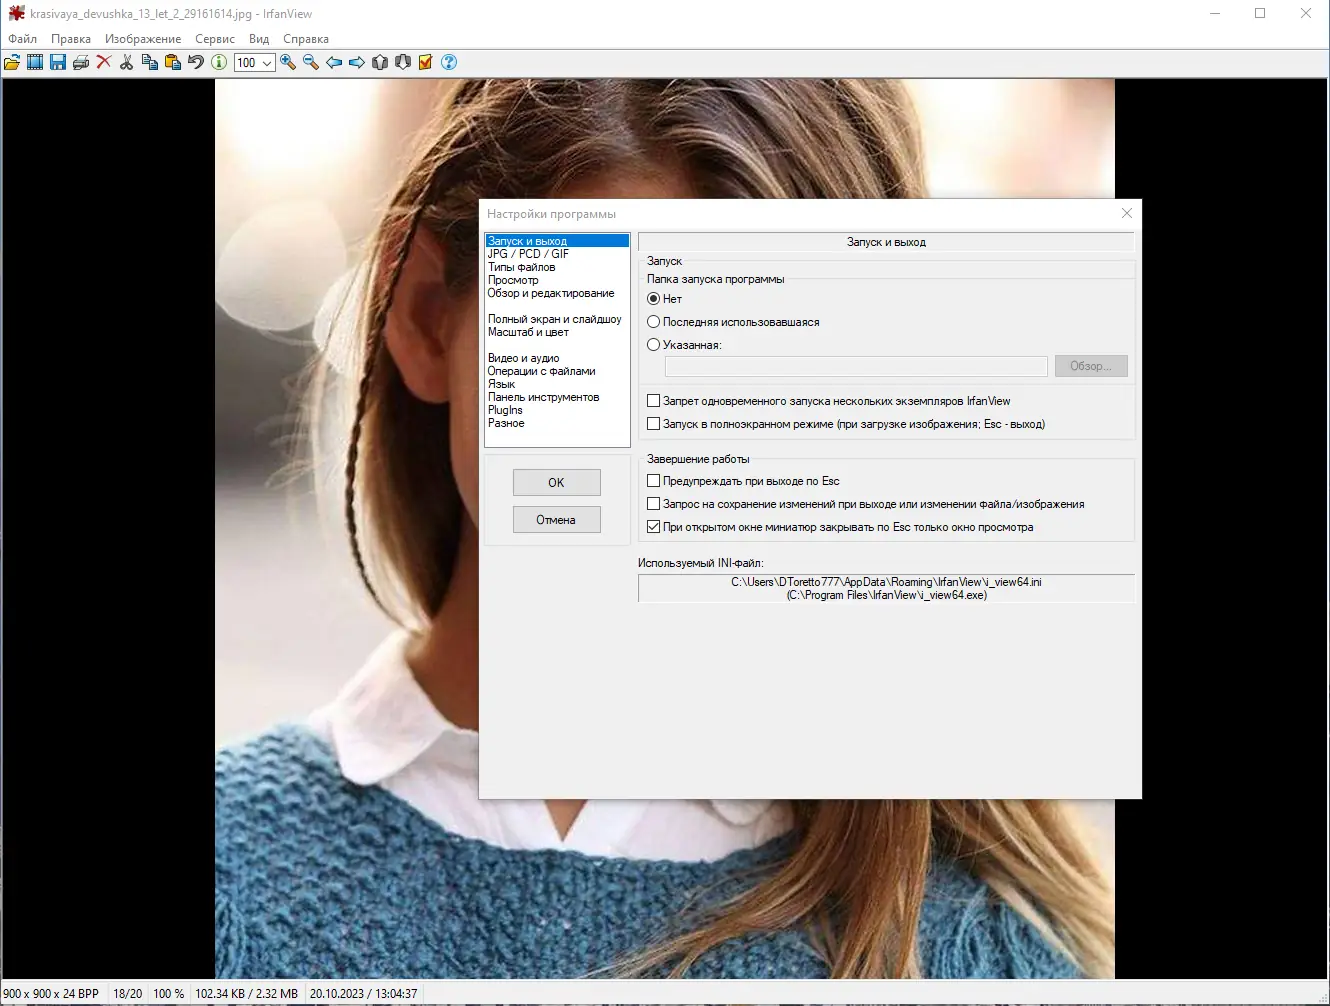Click the Save floppy disk icon

pos(58,62)
